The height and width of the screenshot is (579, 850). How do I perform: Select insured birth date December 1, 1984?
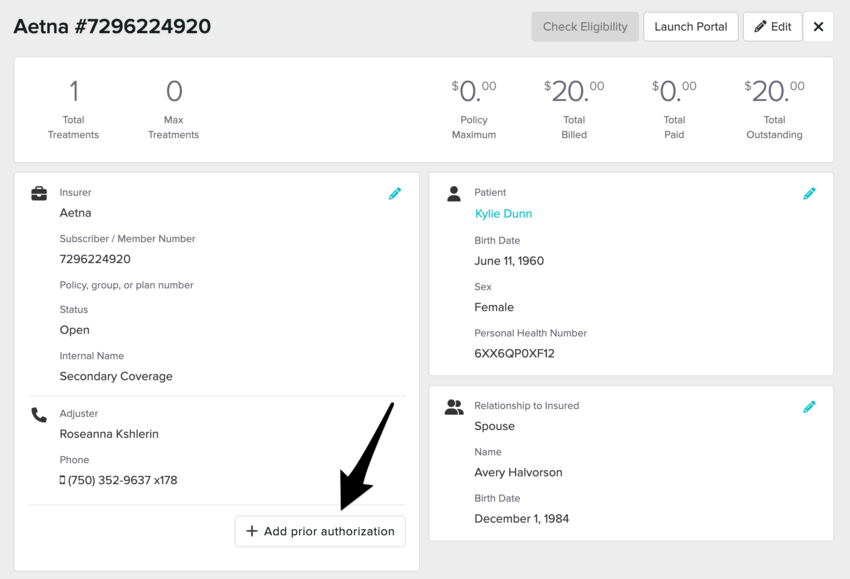coord(521,519)
